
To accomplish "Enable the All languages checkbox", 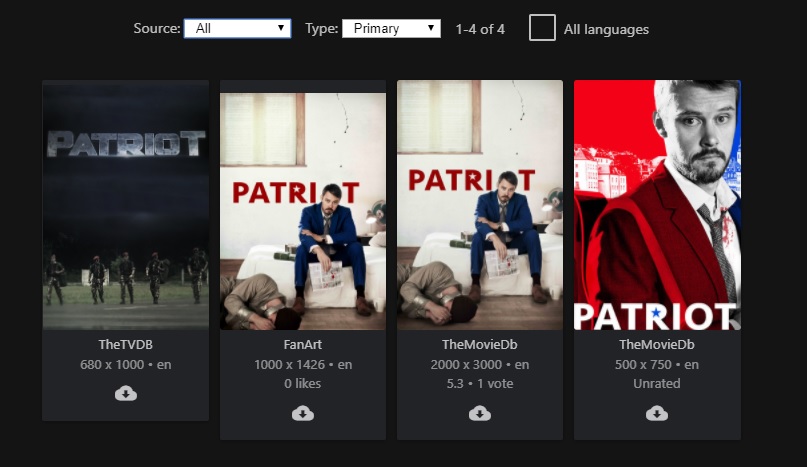I will coord(542,28).
